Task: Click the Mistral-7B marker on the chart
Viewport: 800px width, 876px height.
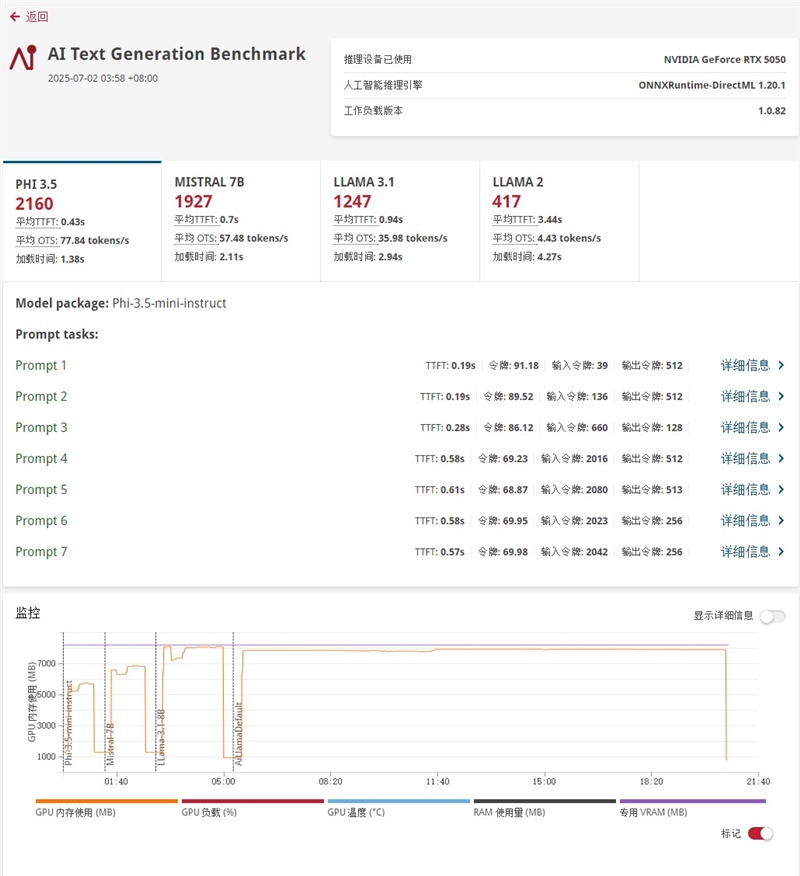Action: pyautogui.click(x=110, y=744)
